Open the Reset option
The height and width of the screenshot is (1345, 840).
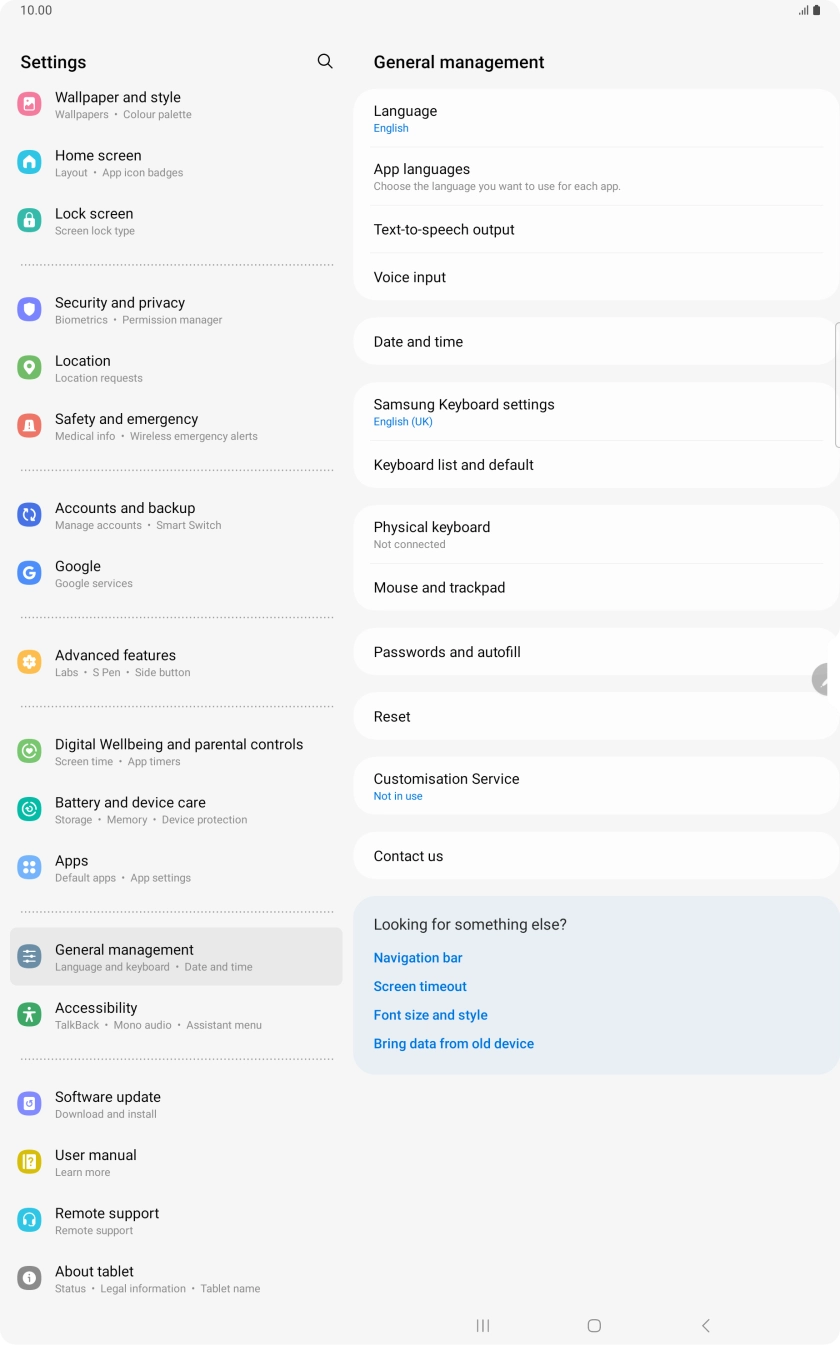pos(596,717)
